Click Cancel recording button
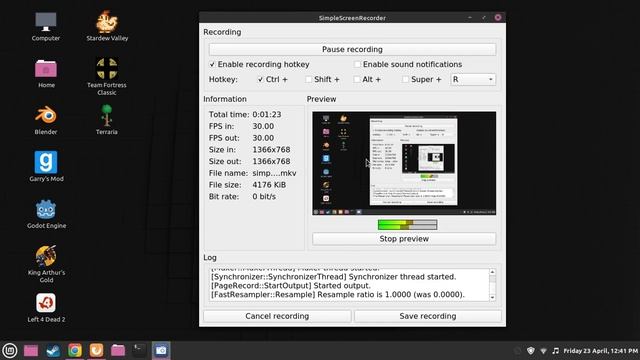This screenshot has height=360, width=640. point(277,316)
